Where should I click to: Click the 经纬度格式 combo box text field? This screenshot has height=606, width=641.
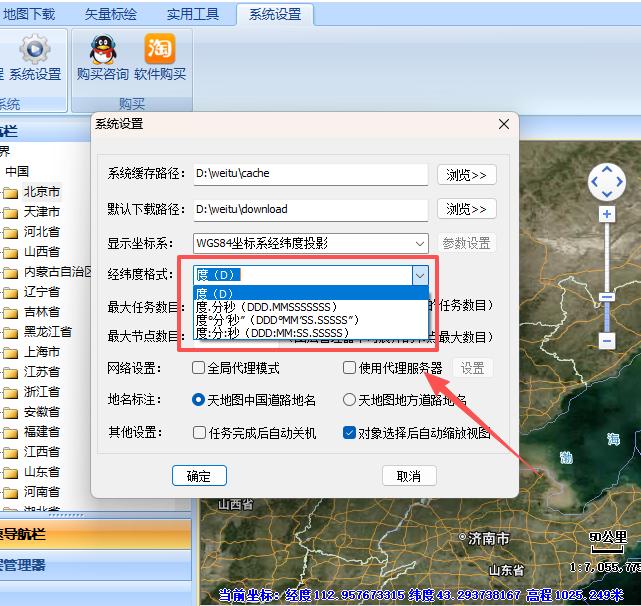[303, 275]
